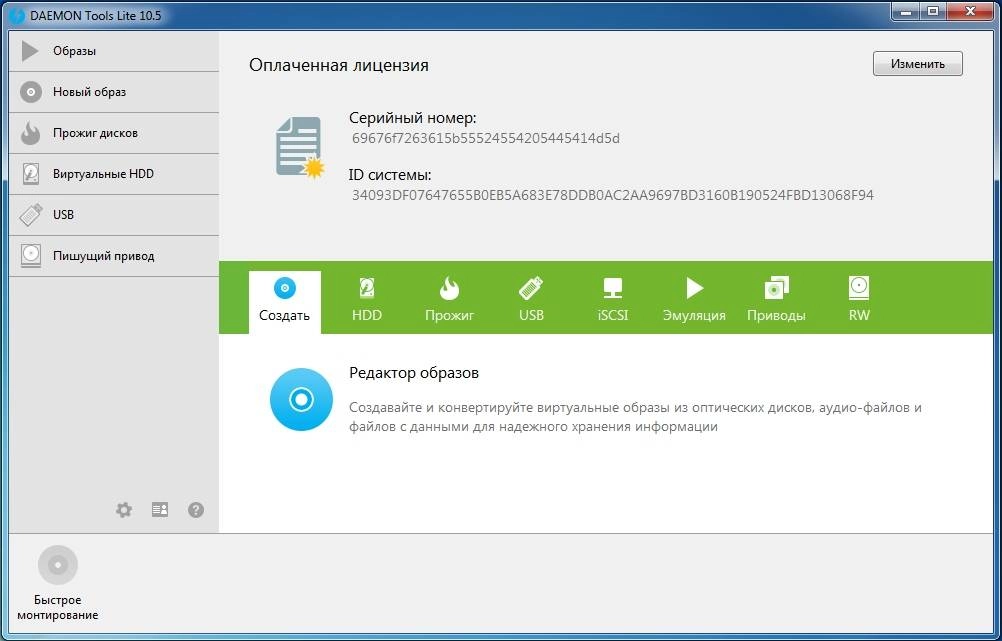Close the DAEMON Tools Lite window
Screen dimensions: 1002x641
[970, 11]
